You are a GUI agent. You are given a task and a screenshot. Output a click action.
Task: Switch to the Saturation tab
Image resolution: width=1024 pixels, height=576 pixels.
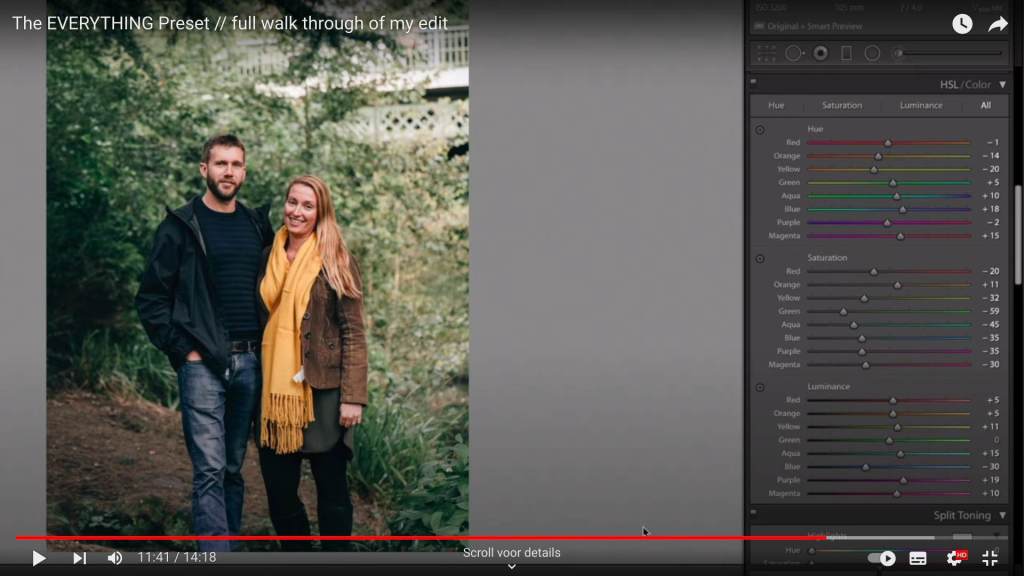pyautogui.click(x=842, y=105)
